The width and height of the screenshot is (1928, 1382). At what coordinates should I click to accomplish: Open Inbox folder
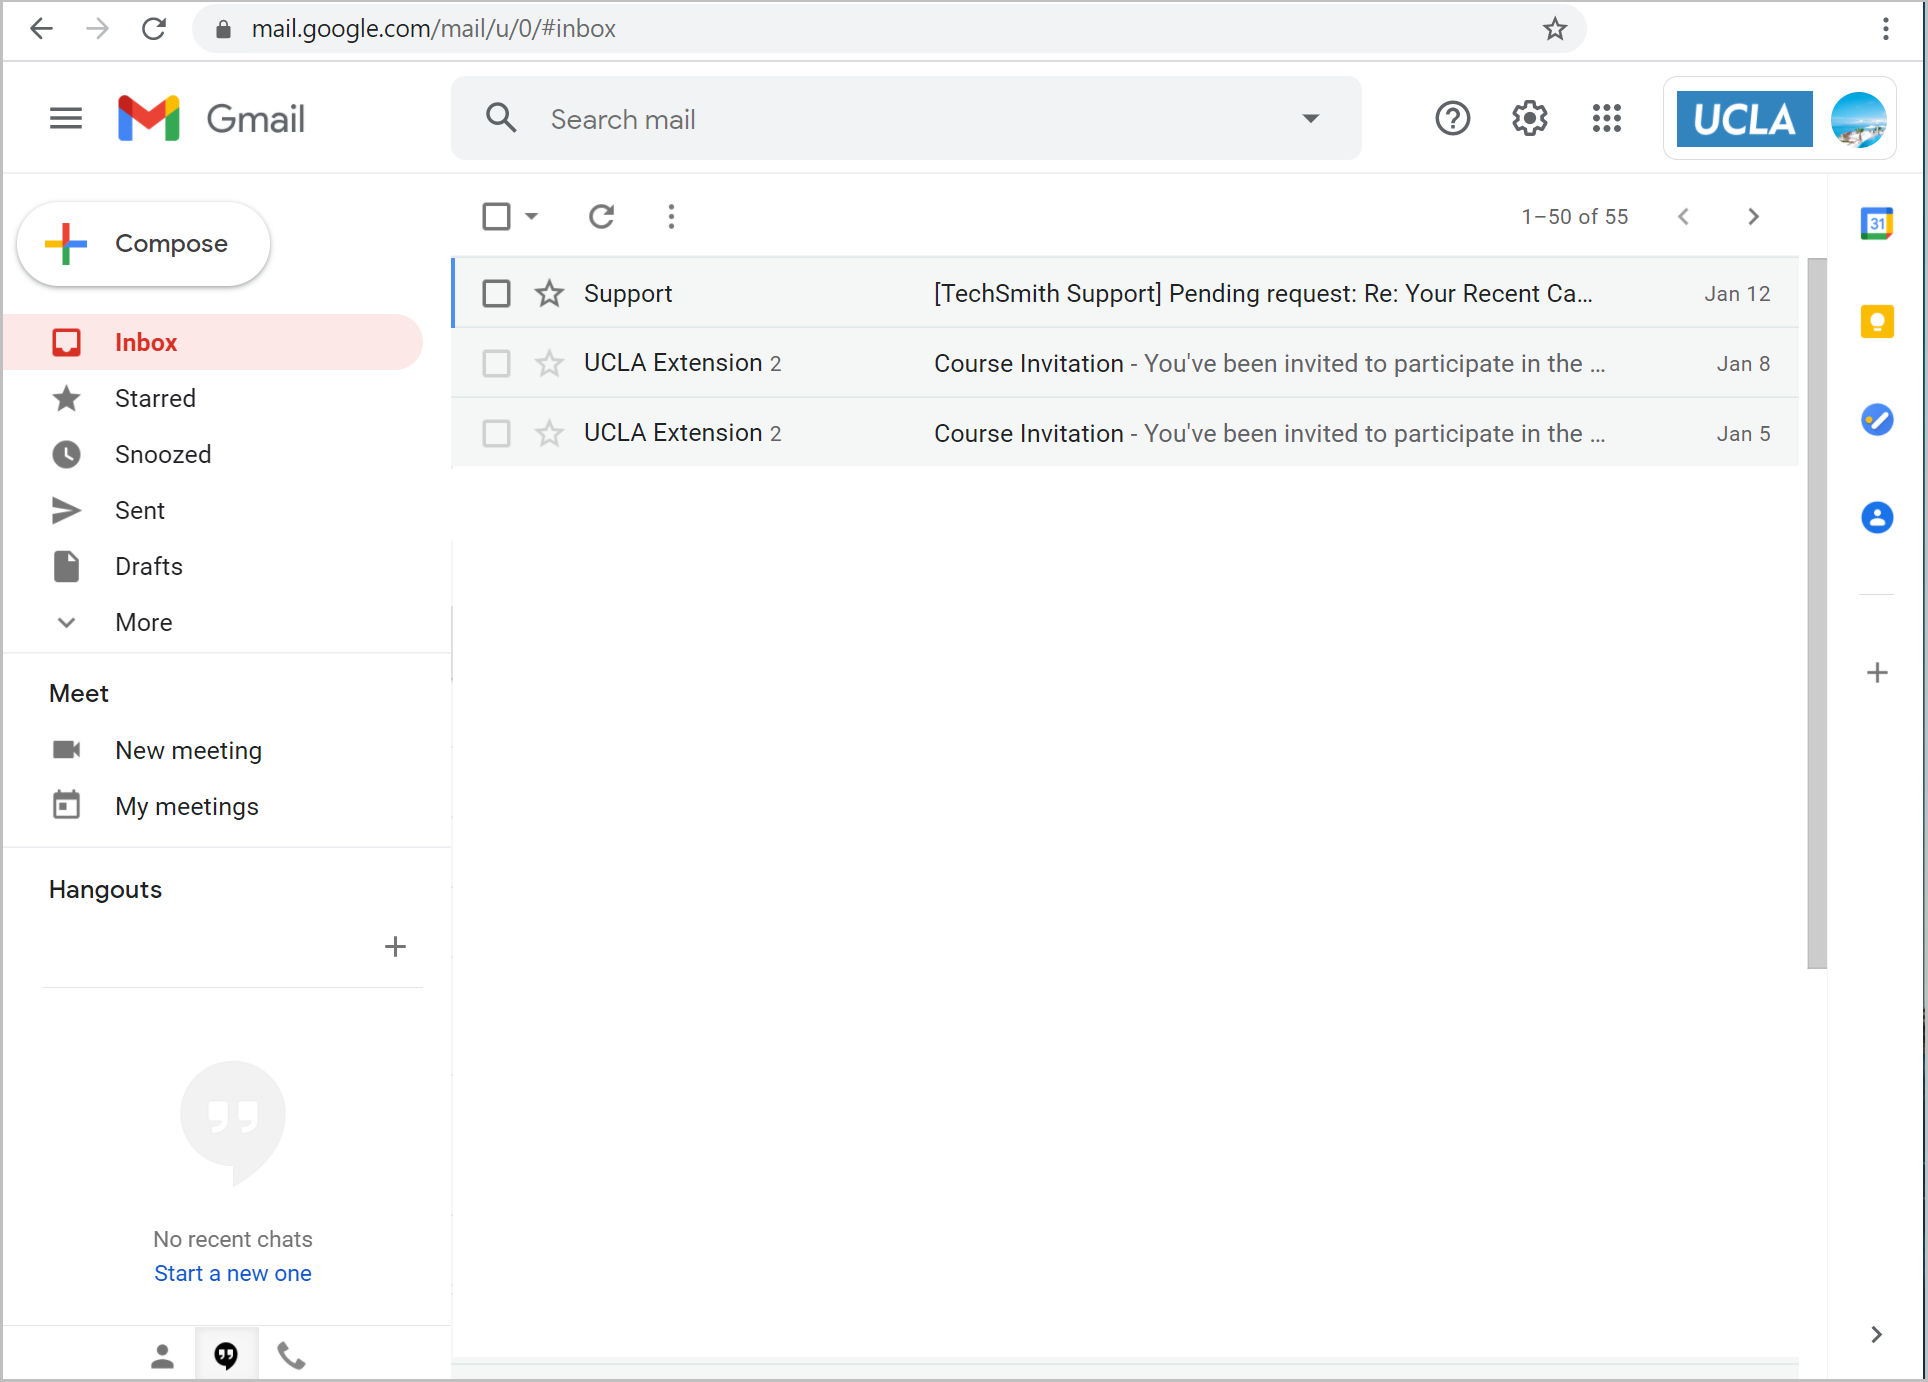pos(212,342)
